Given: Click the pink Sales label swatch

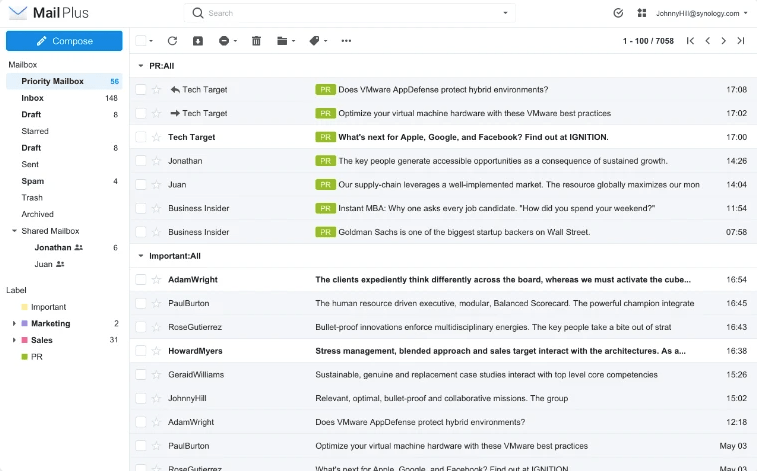Looking at the screenshot, I should [25, 340].
